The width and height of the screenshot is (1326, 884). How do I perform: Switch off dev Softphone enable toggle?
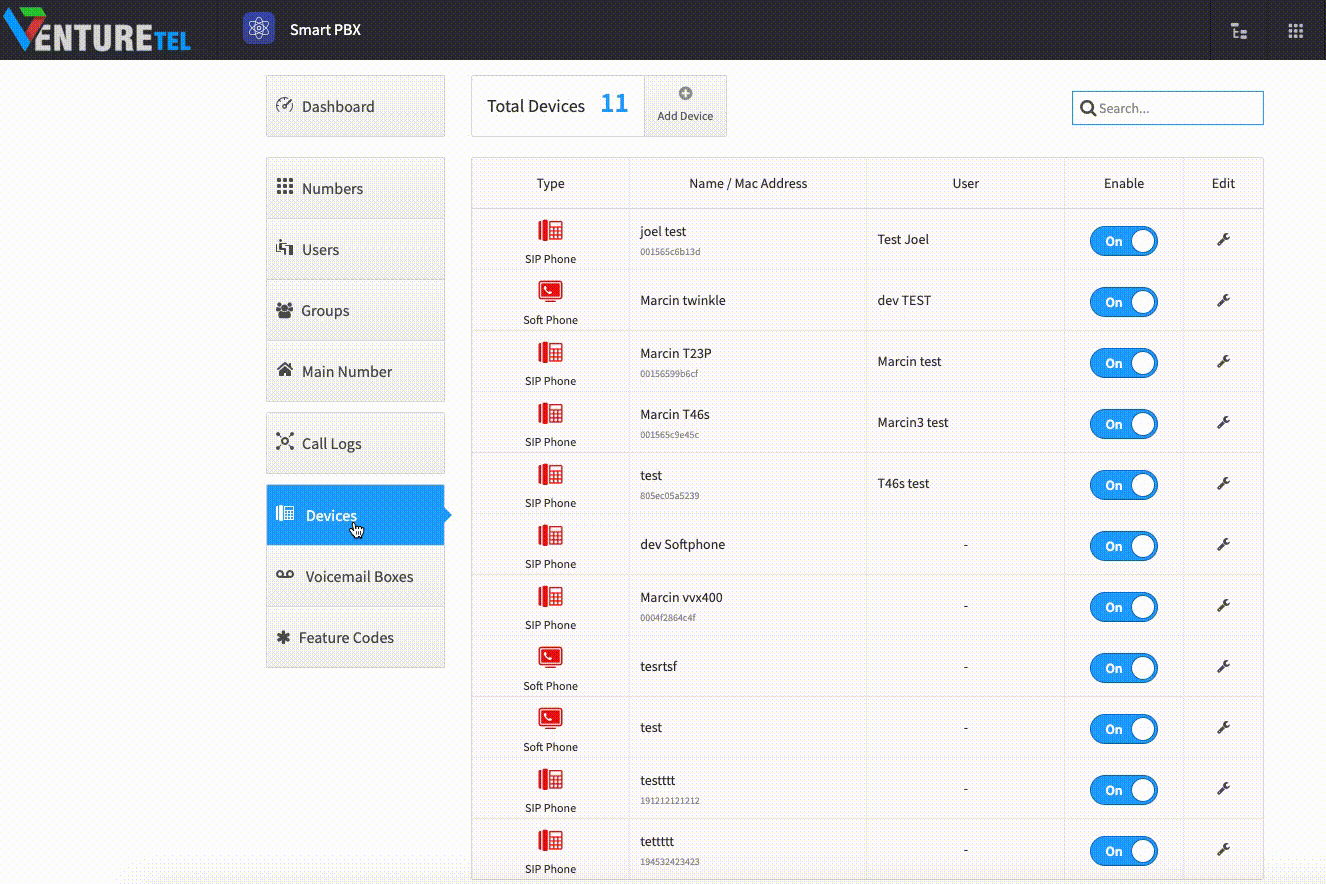[x=1123, y=546]
